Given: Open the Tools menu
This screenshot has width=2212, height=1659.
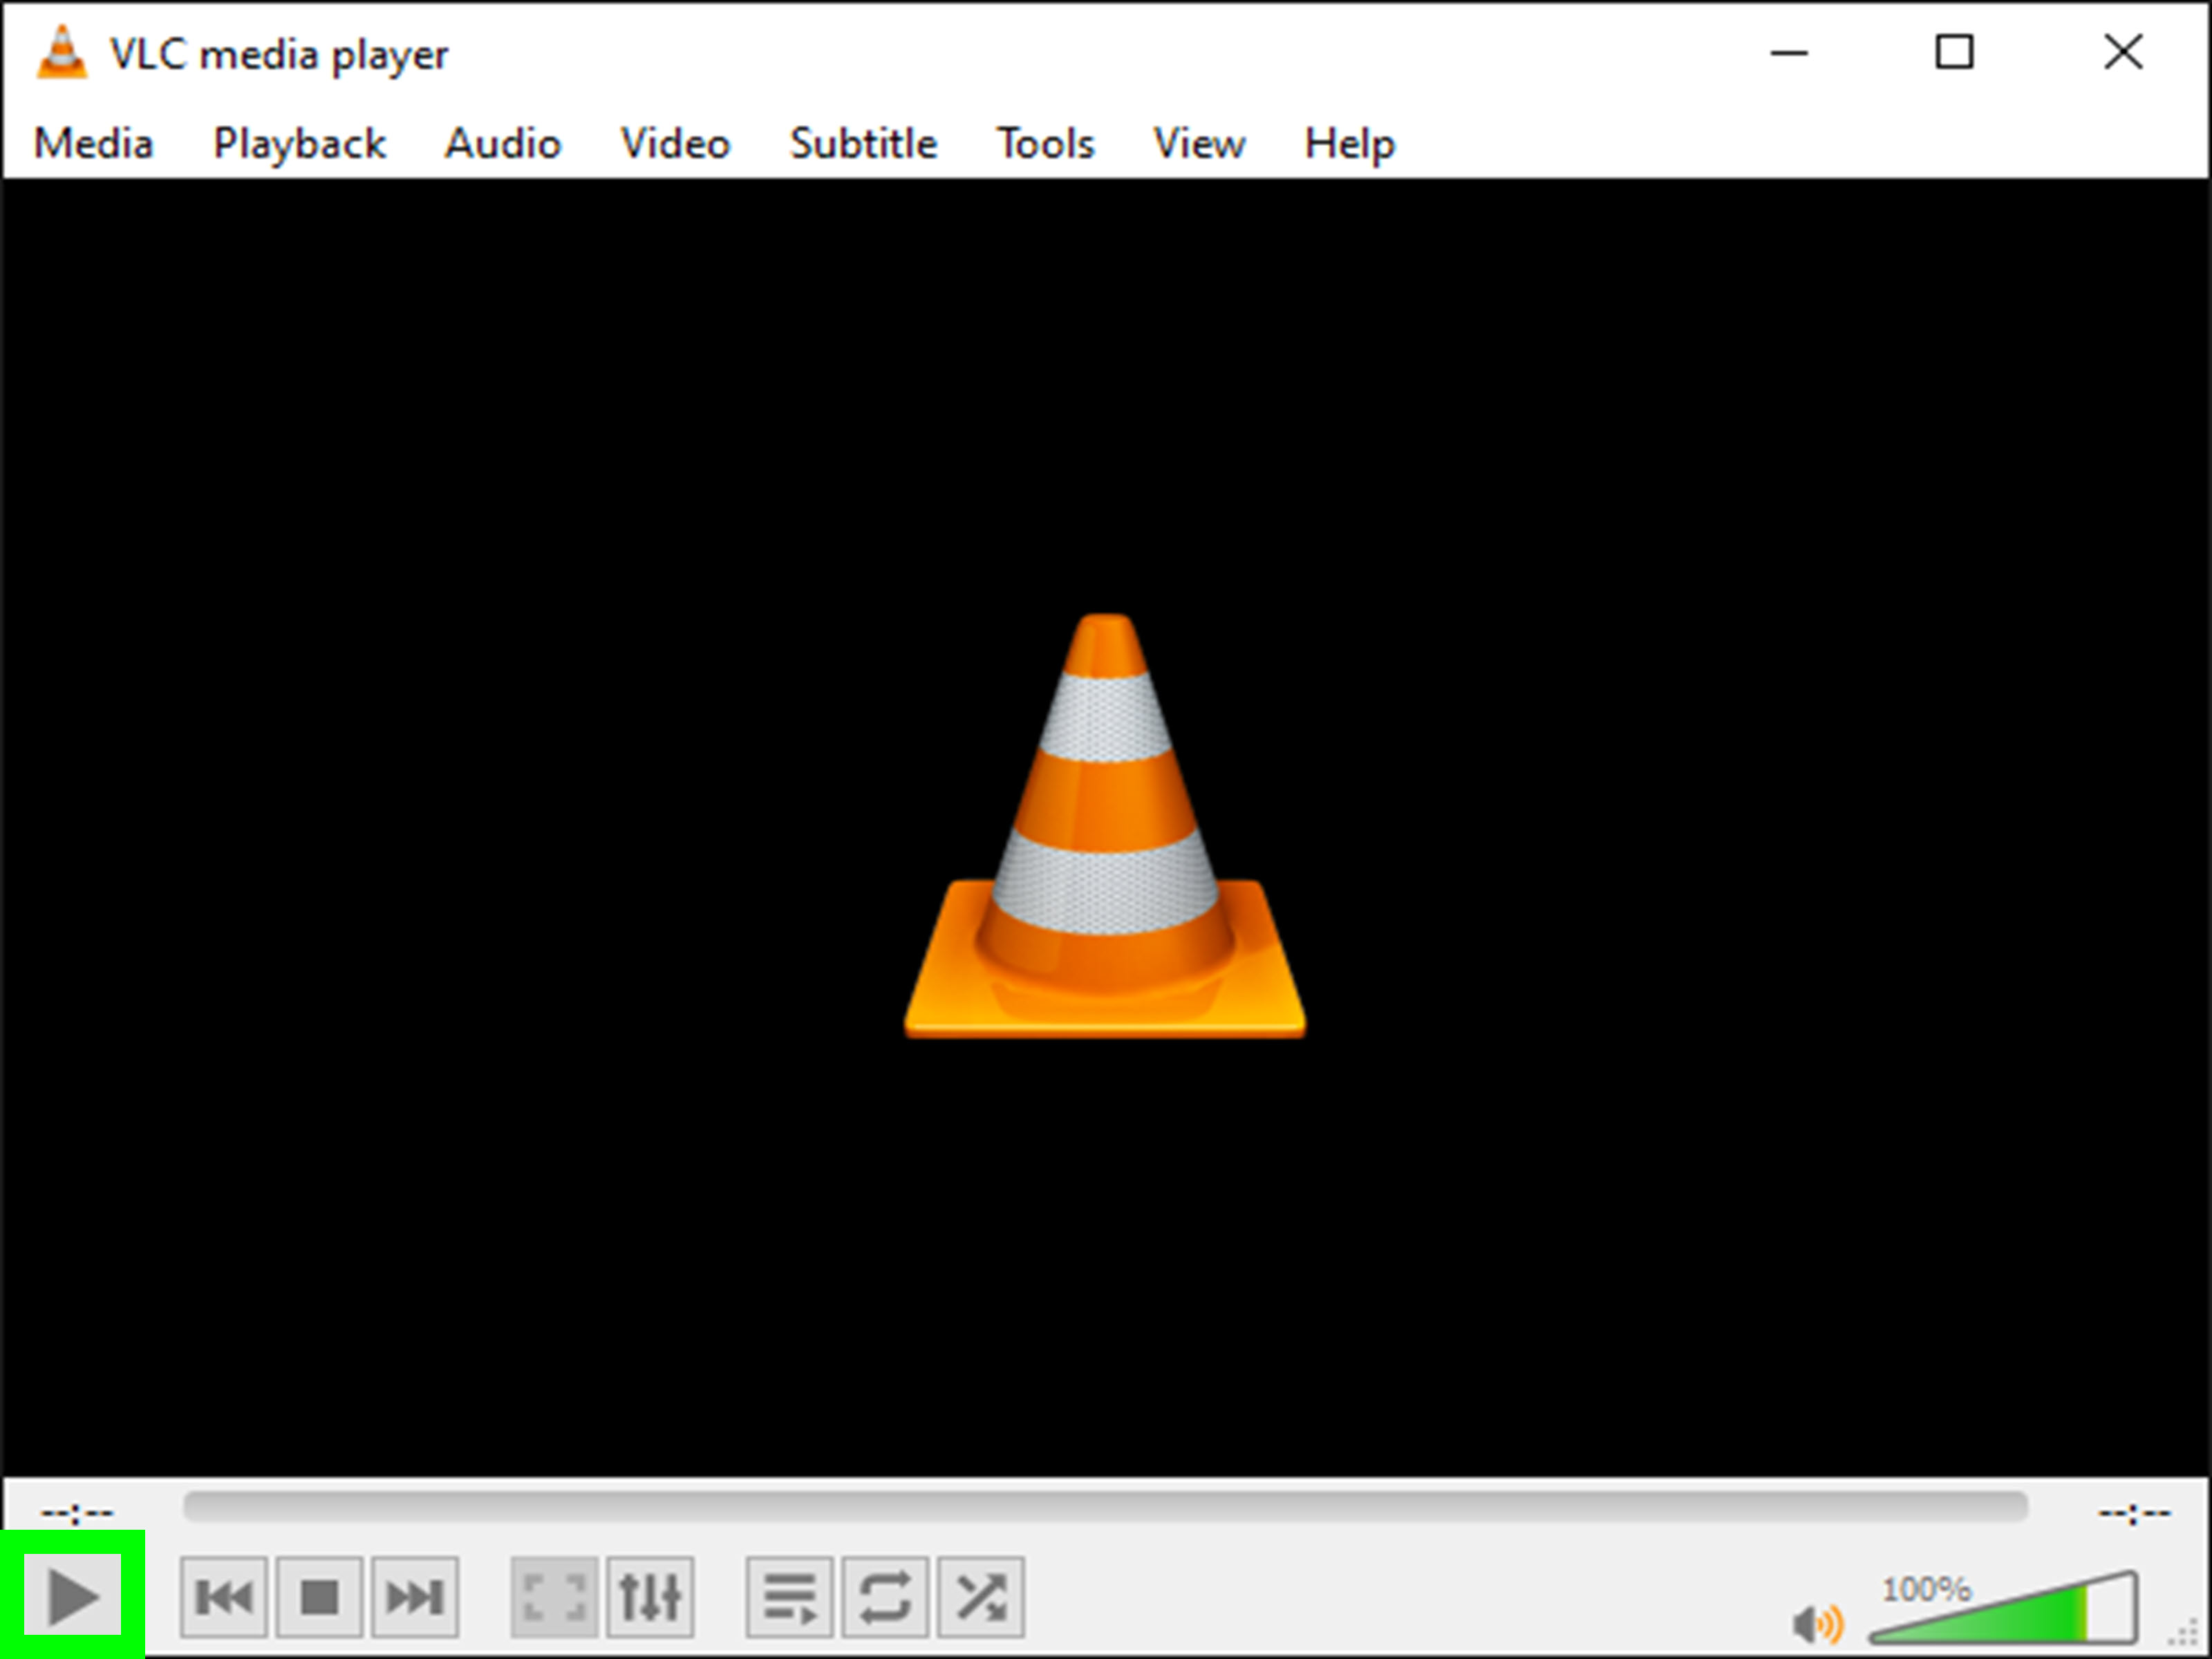Looking at the screenshot, I should point(1046,144).
